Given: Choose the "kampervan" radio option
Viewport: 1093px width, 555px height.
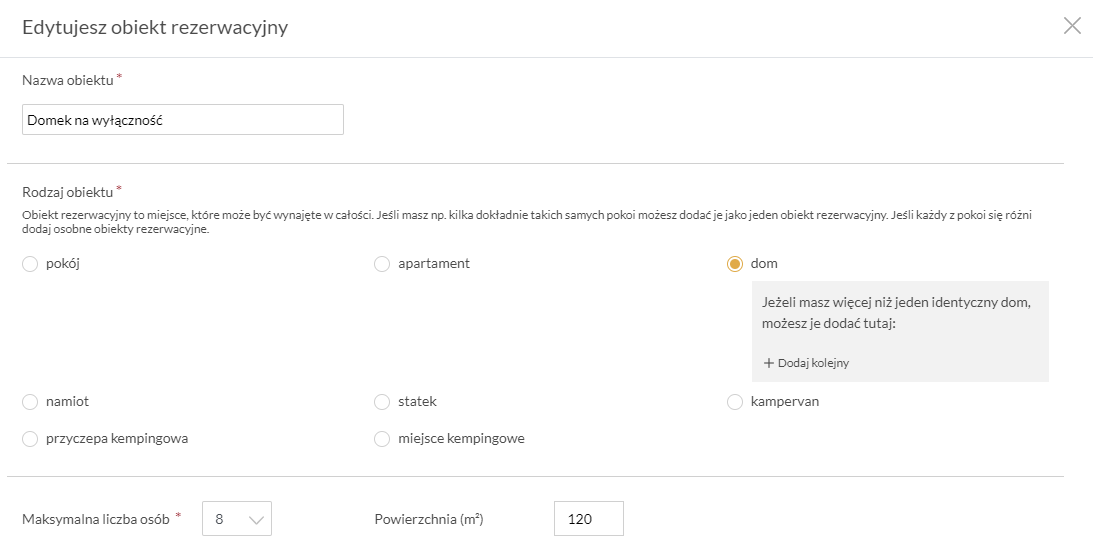Looking at the screenshot, I should point(735,402).
